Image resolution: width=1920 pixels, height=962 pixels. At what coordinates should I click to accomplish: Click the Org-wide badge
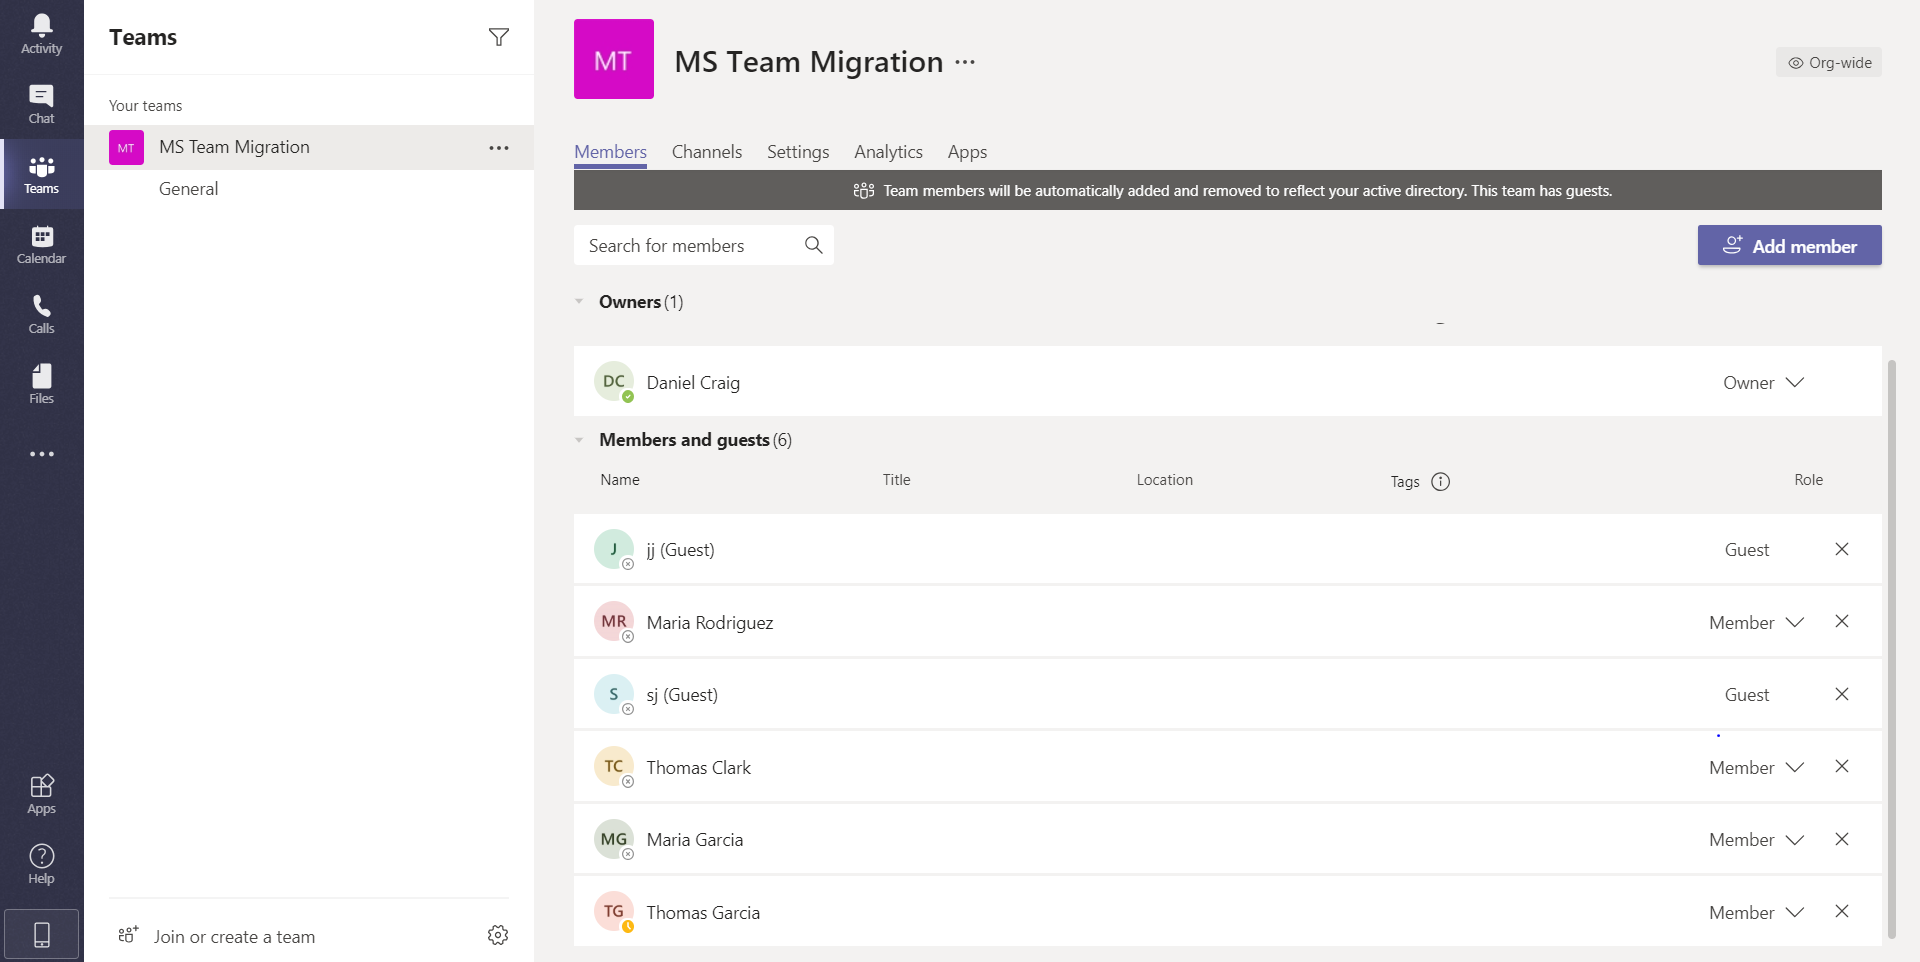(x=1829, y=62)
